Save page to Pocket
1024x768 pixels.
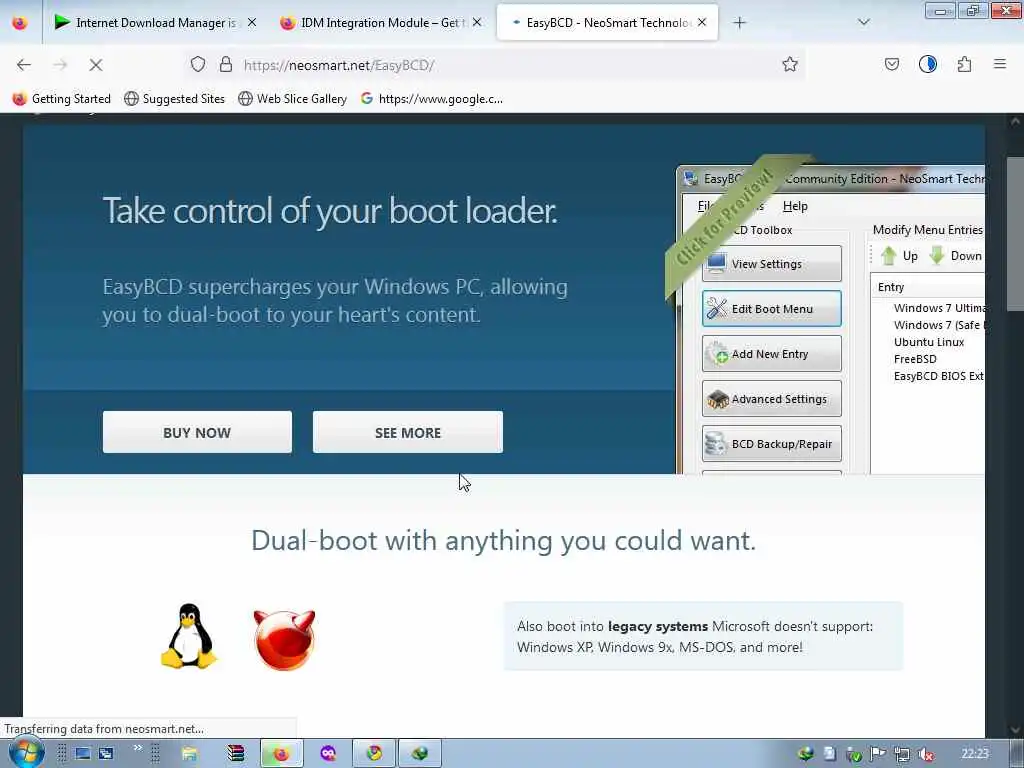point(891,65)
